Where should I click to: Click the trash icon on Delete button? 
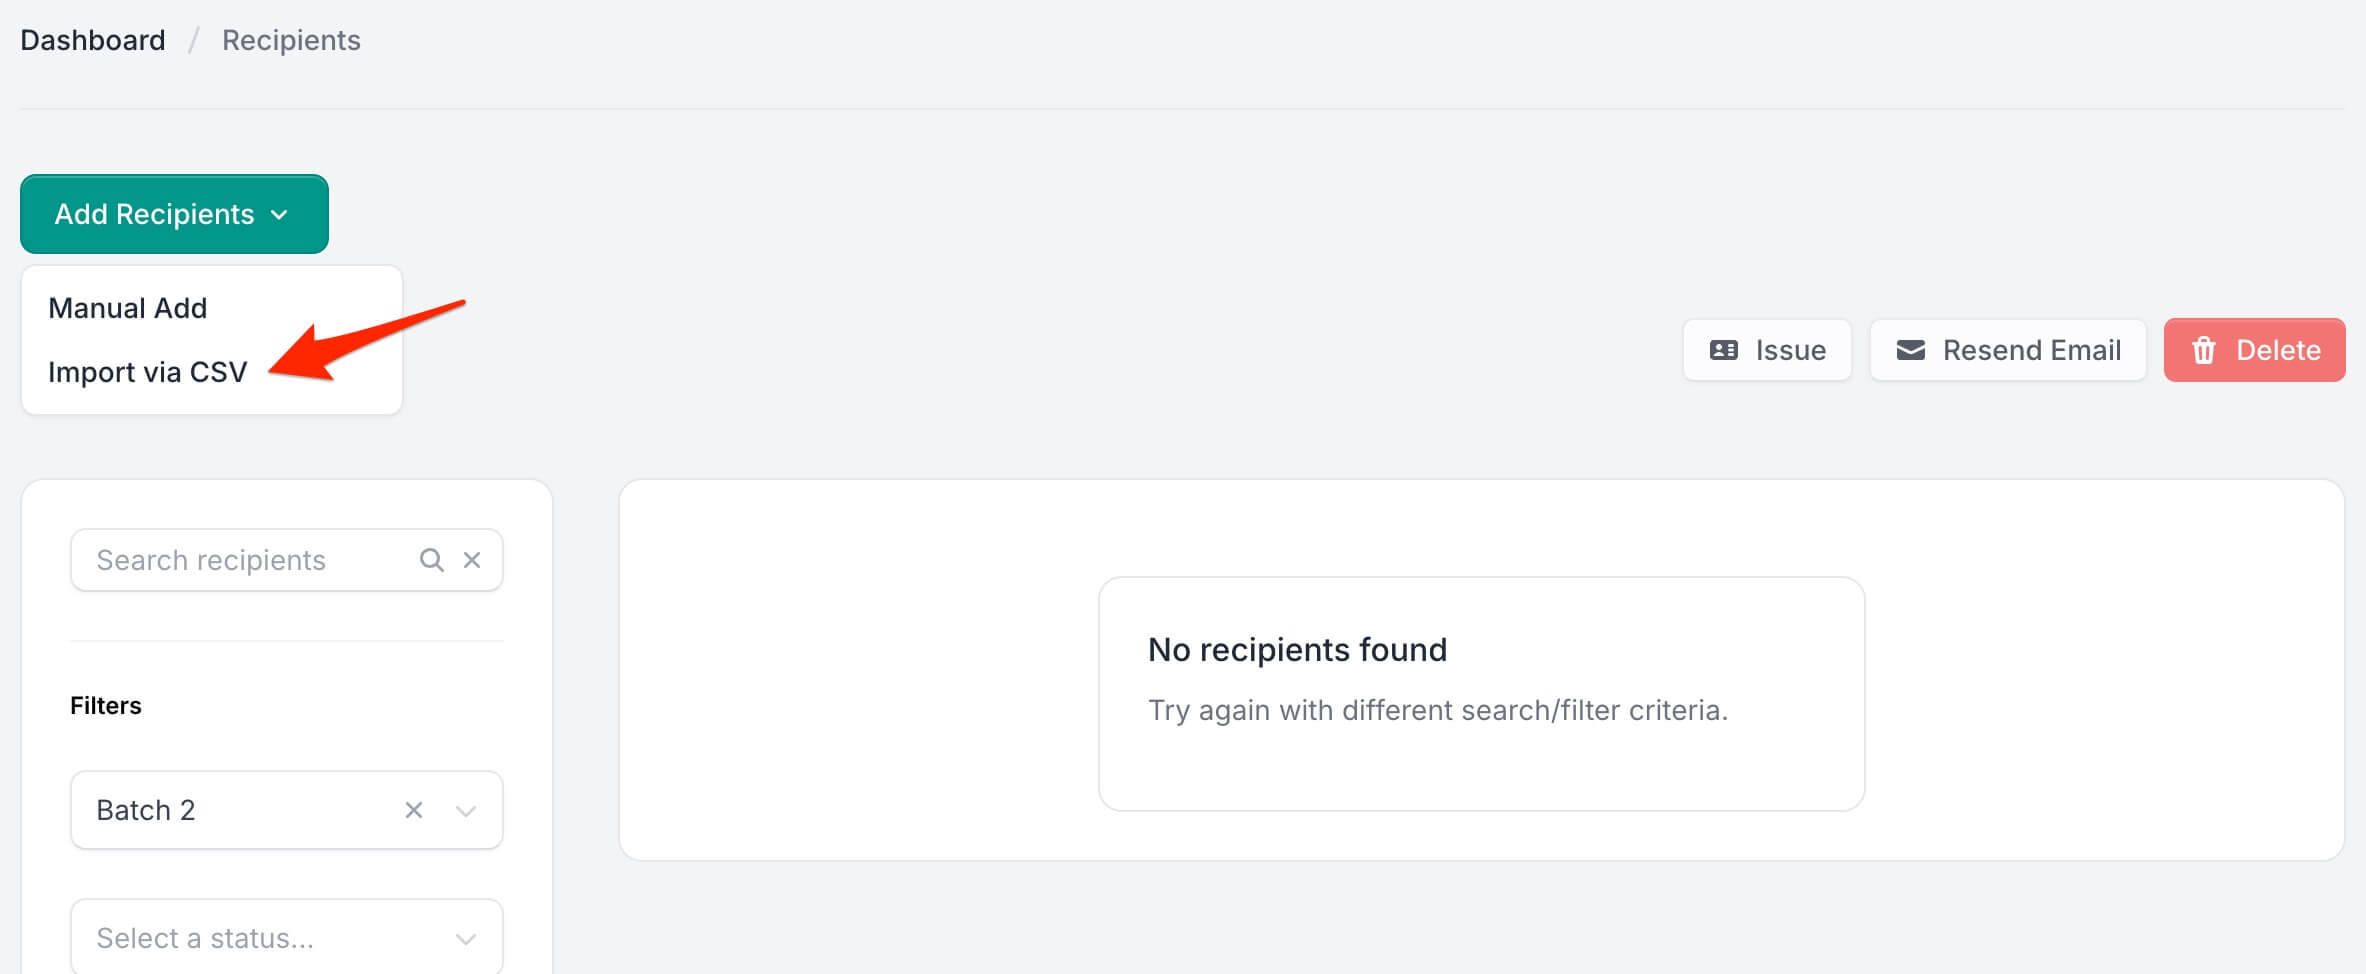pos(2203,350)
